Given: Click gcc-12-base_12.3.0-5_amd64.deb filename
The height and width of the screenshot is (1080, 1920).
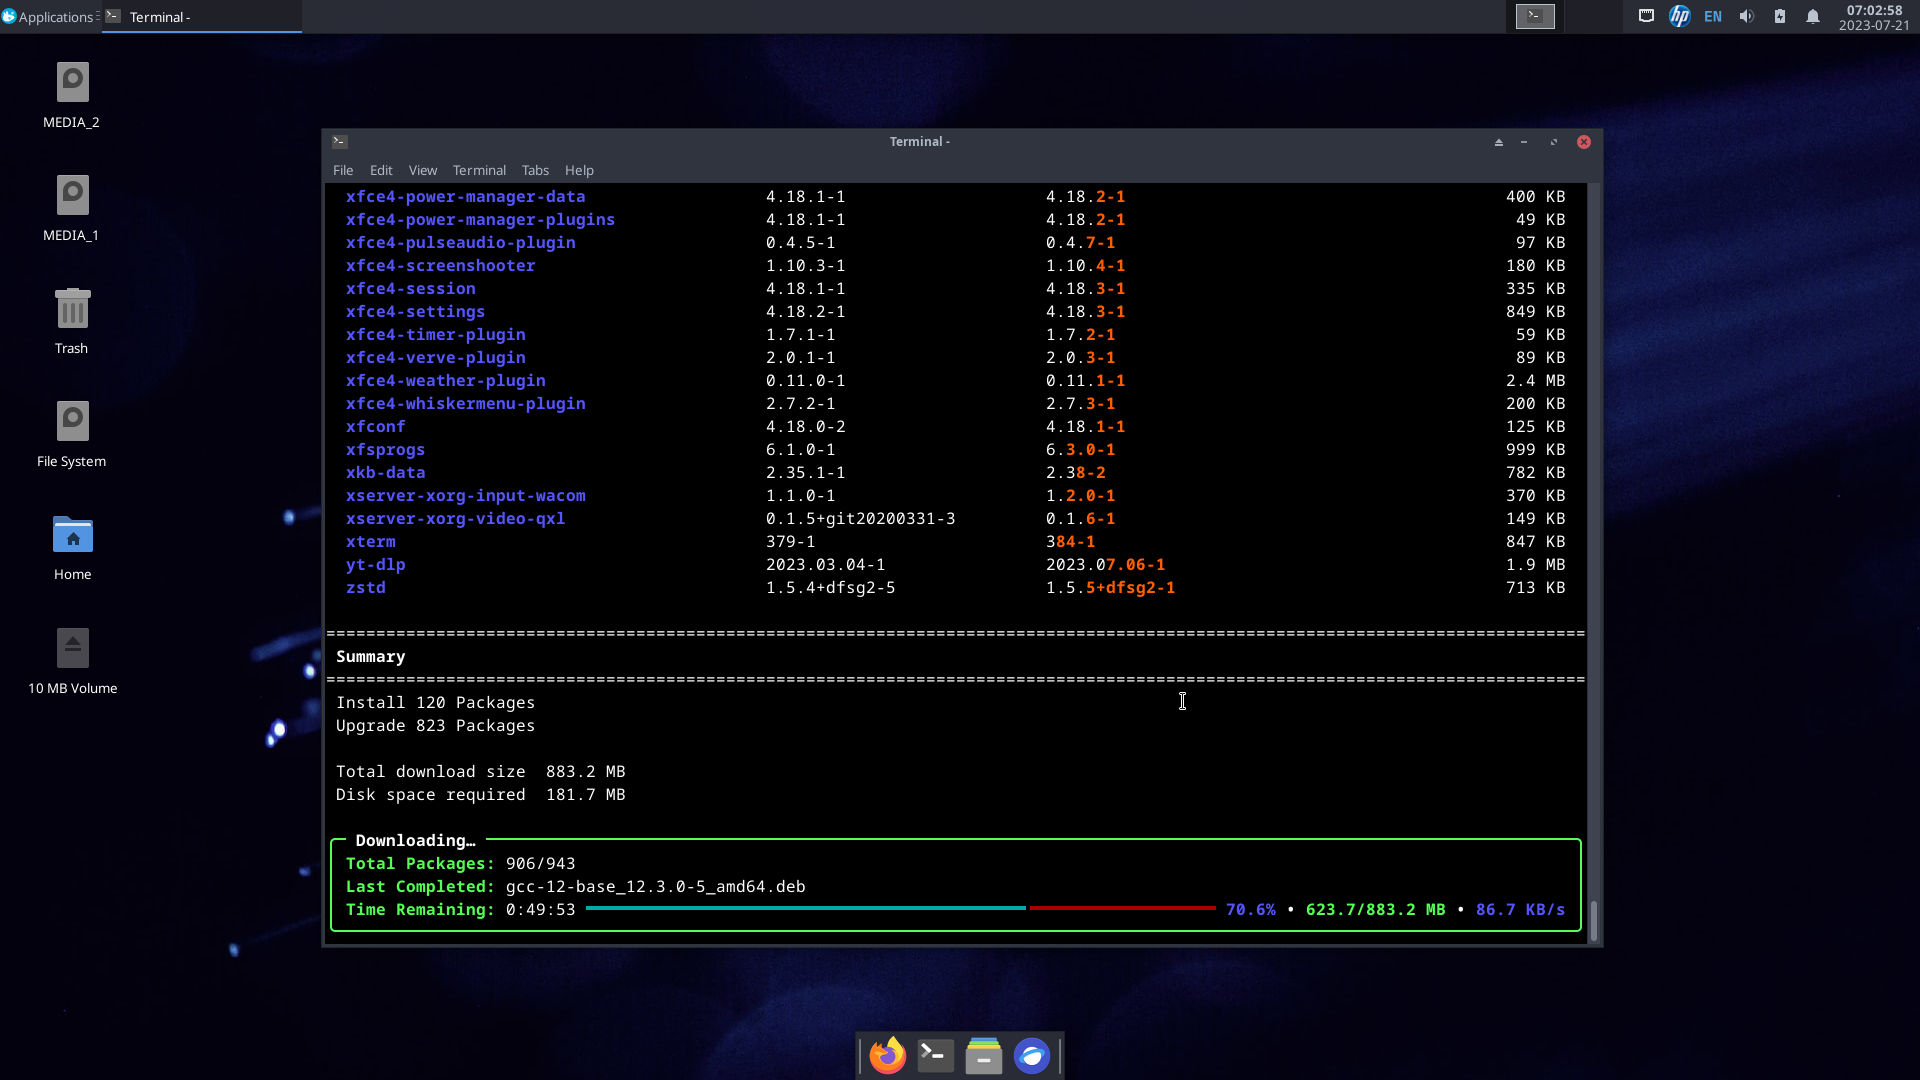Looking at the screenshot, I should (656, 887).
